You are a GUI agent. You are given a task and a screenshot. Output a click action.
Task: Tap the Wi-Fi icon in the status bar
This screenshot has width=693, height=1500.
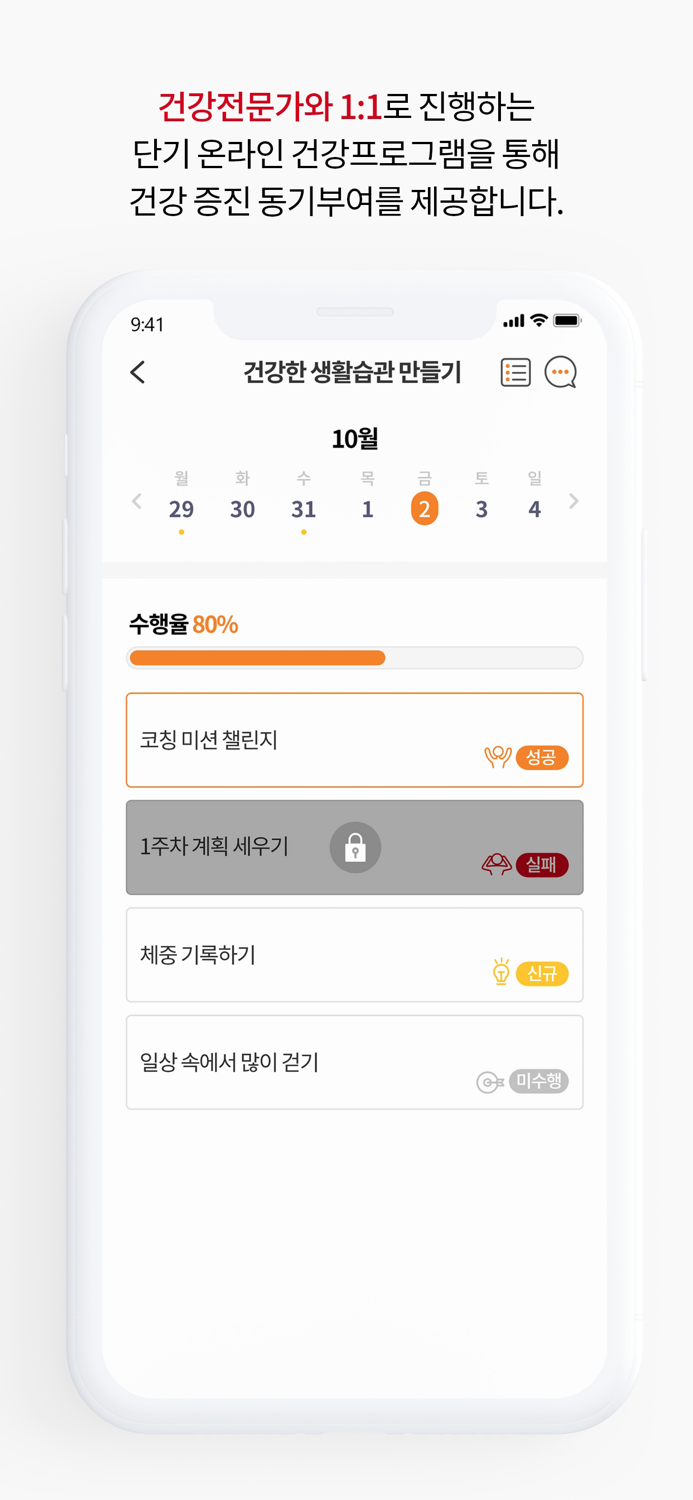(x=537, y=321)
